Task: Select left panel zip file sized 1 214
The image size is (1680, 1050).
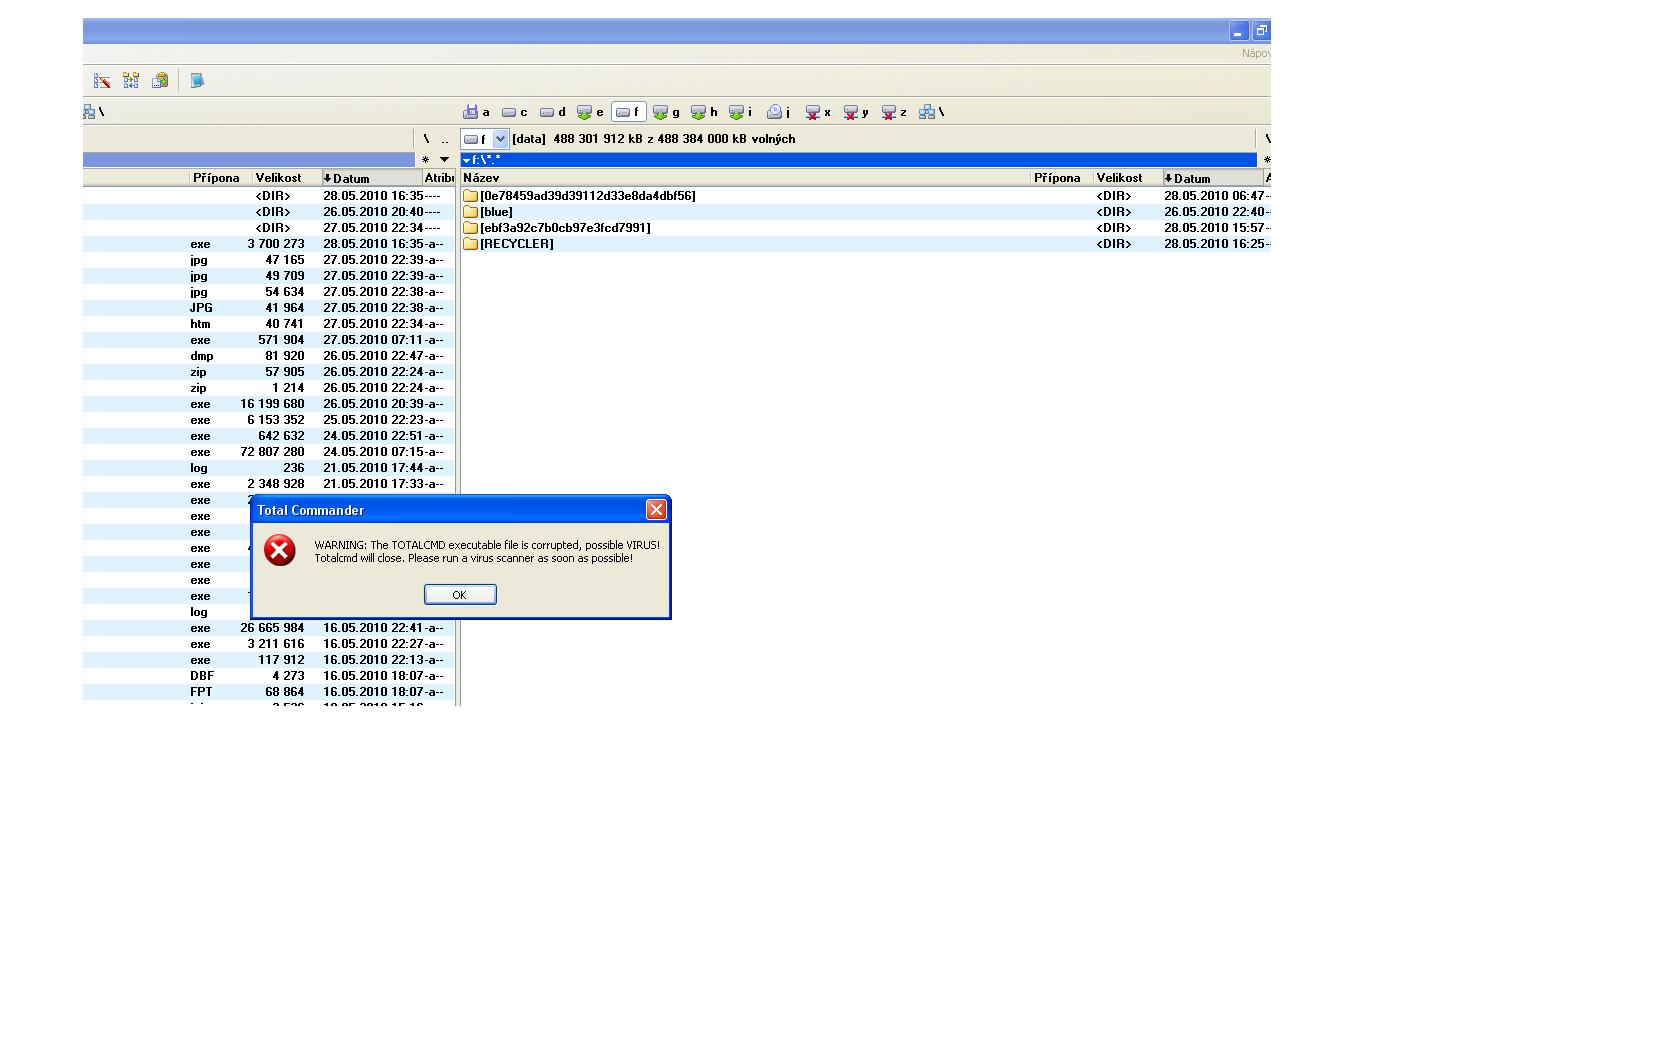Action: 269,388
